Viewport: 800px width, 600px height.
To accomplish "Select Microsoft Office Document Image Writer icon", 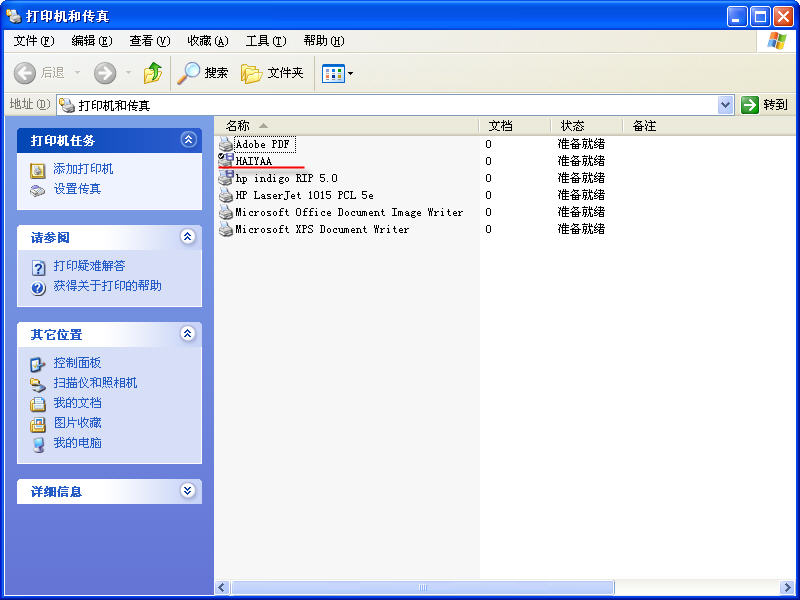I will coord(226,212).
